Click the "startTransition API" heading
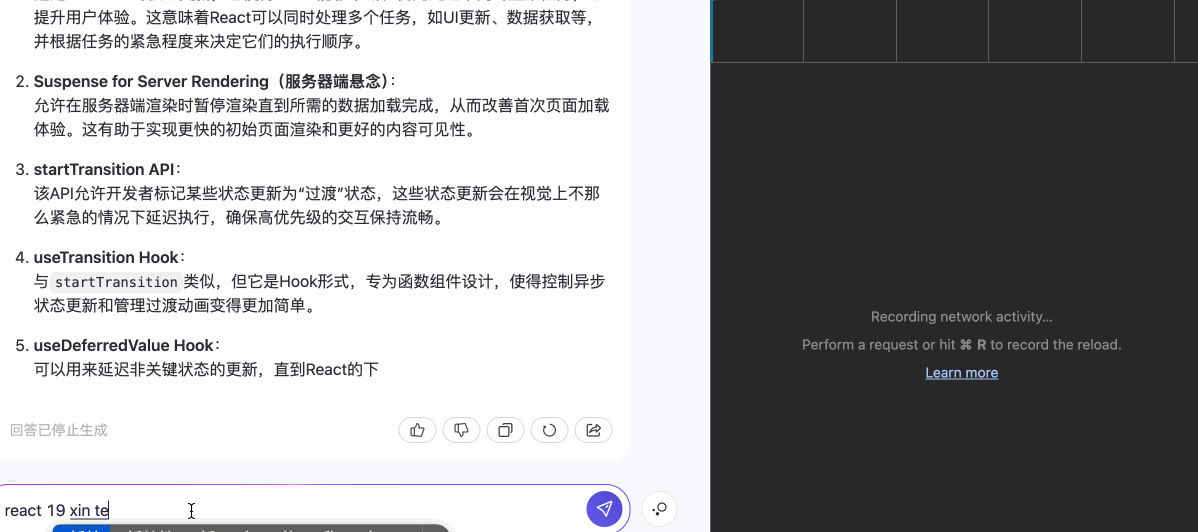Screen dimensions: 1198x532 (x=104, y=169)
